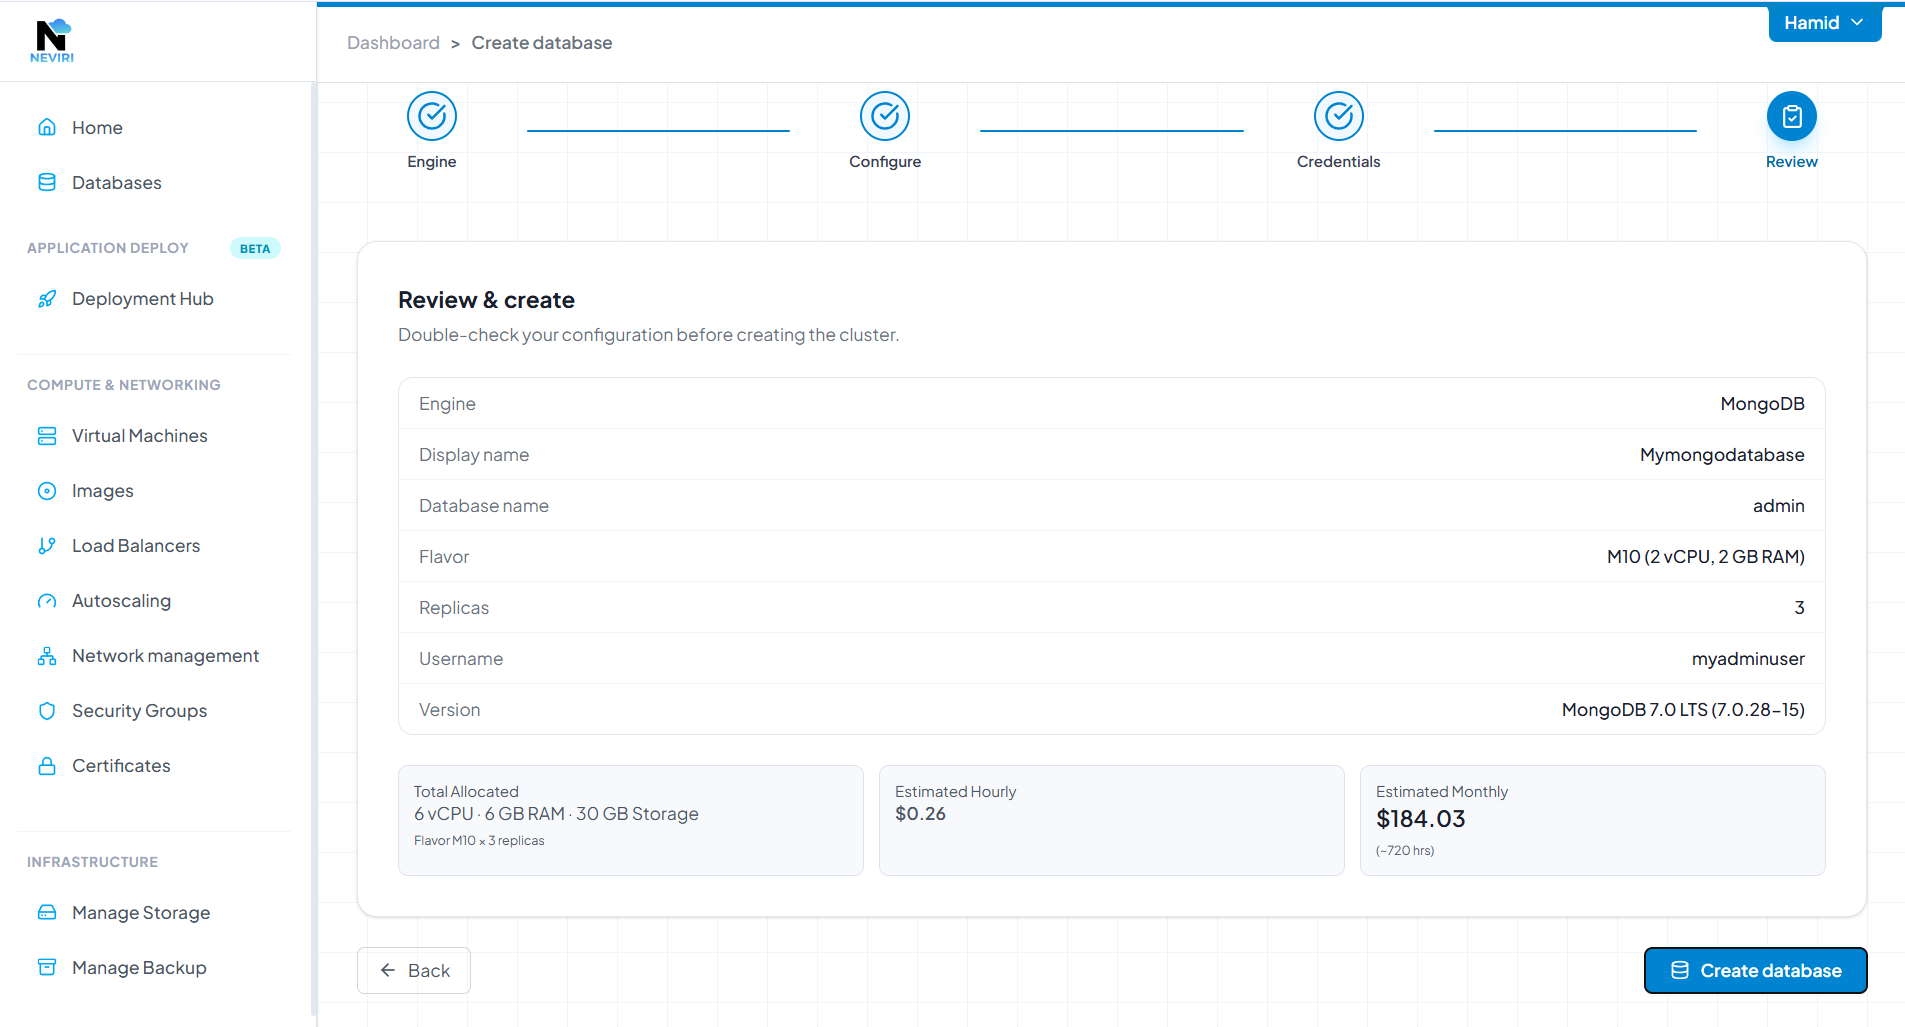Select the Review step label

click(1792, 162)
